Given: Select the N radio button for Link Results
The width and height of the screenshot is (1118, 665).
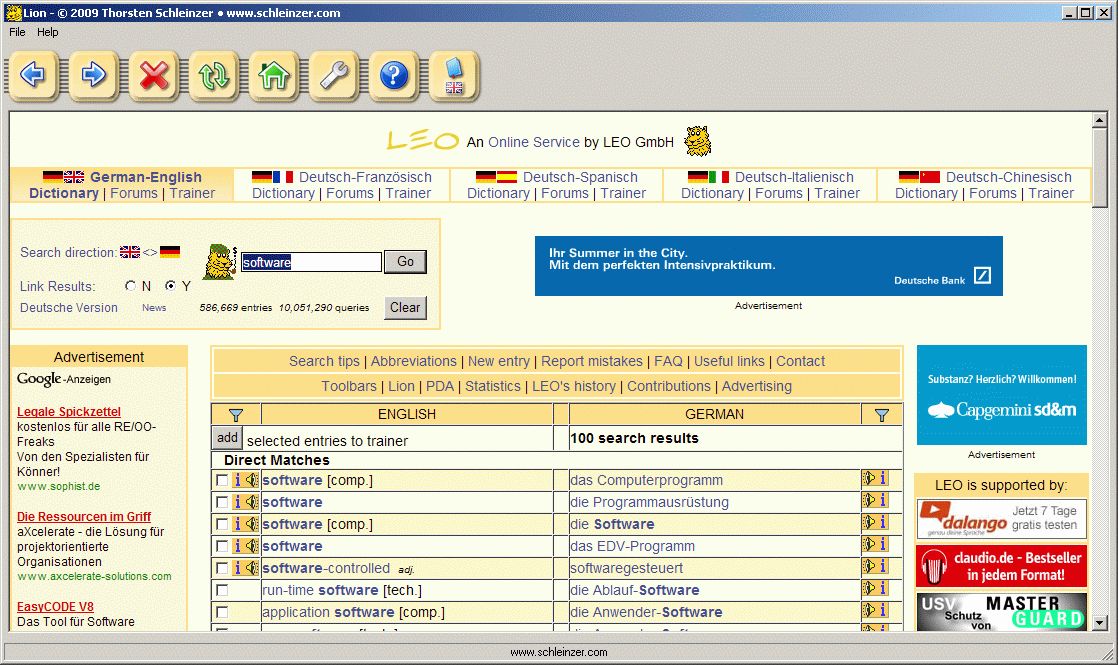Looking at the screenshot, I should pyautogui.click(x=130, y=285).
